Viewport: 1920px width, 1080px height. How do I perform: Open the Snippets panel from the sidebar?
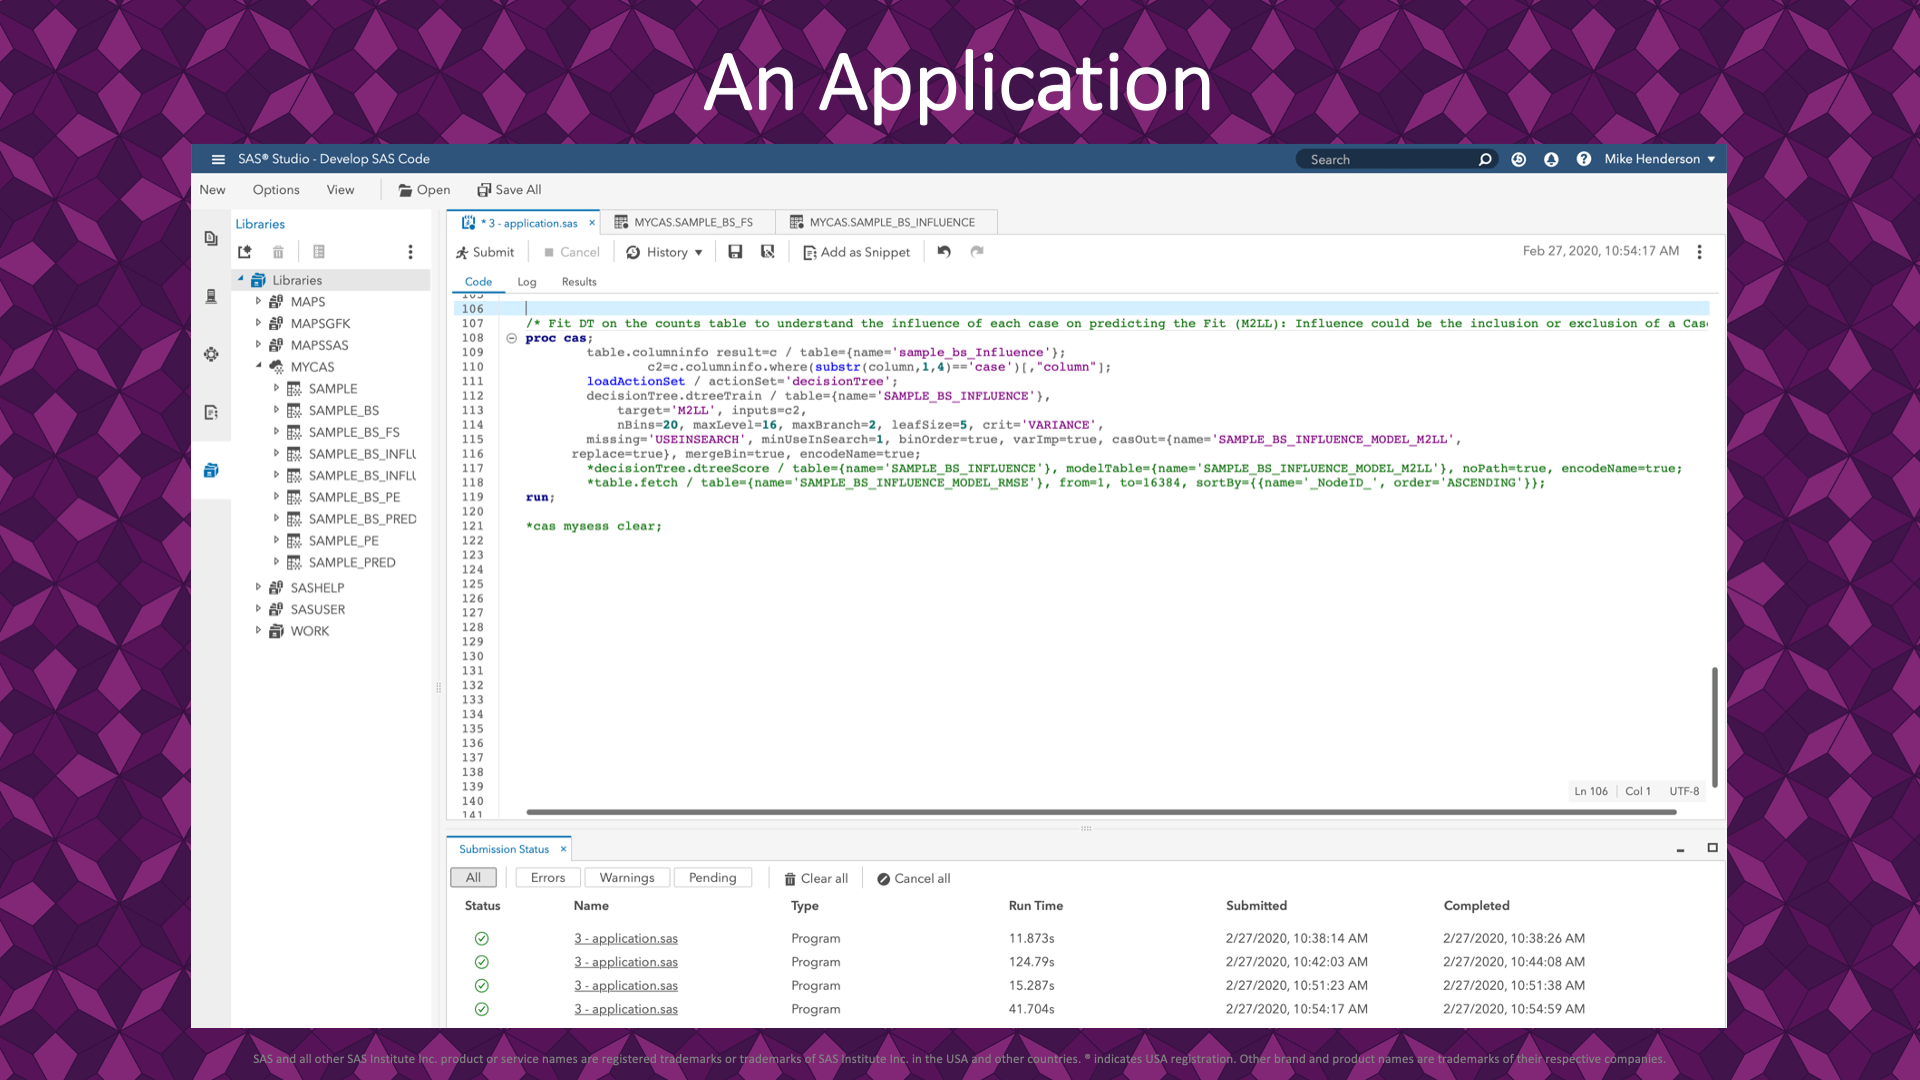coord(211,411)
